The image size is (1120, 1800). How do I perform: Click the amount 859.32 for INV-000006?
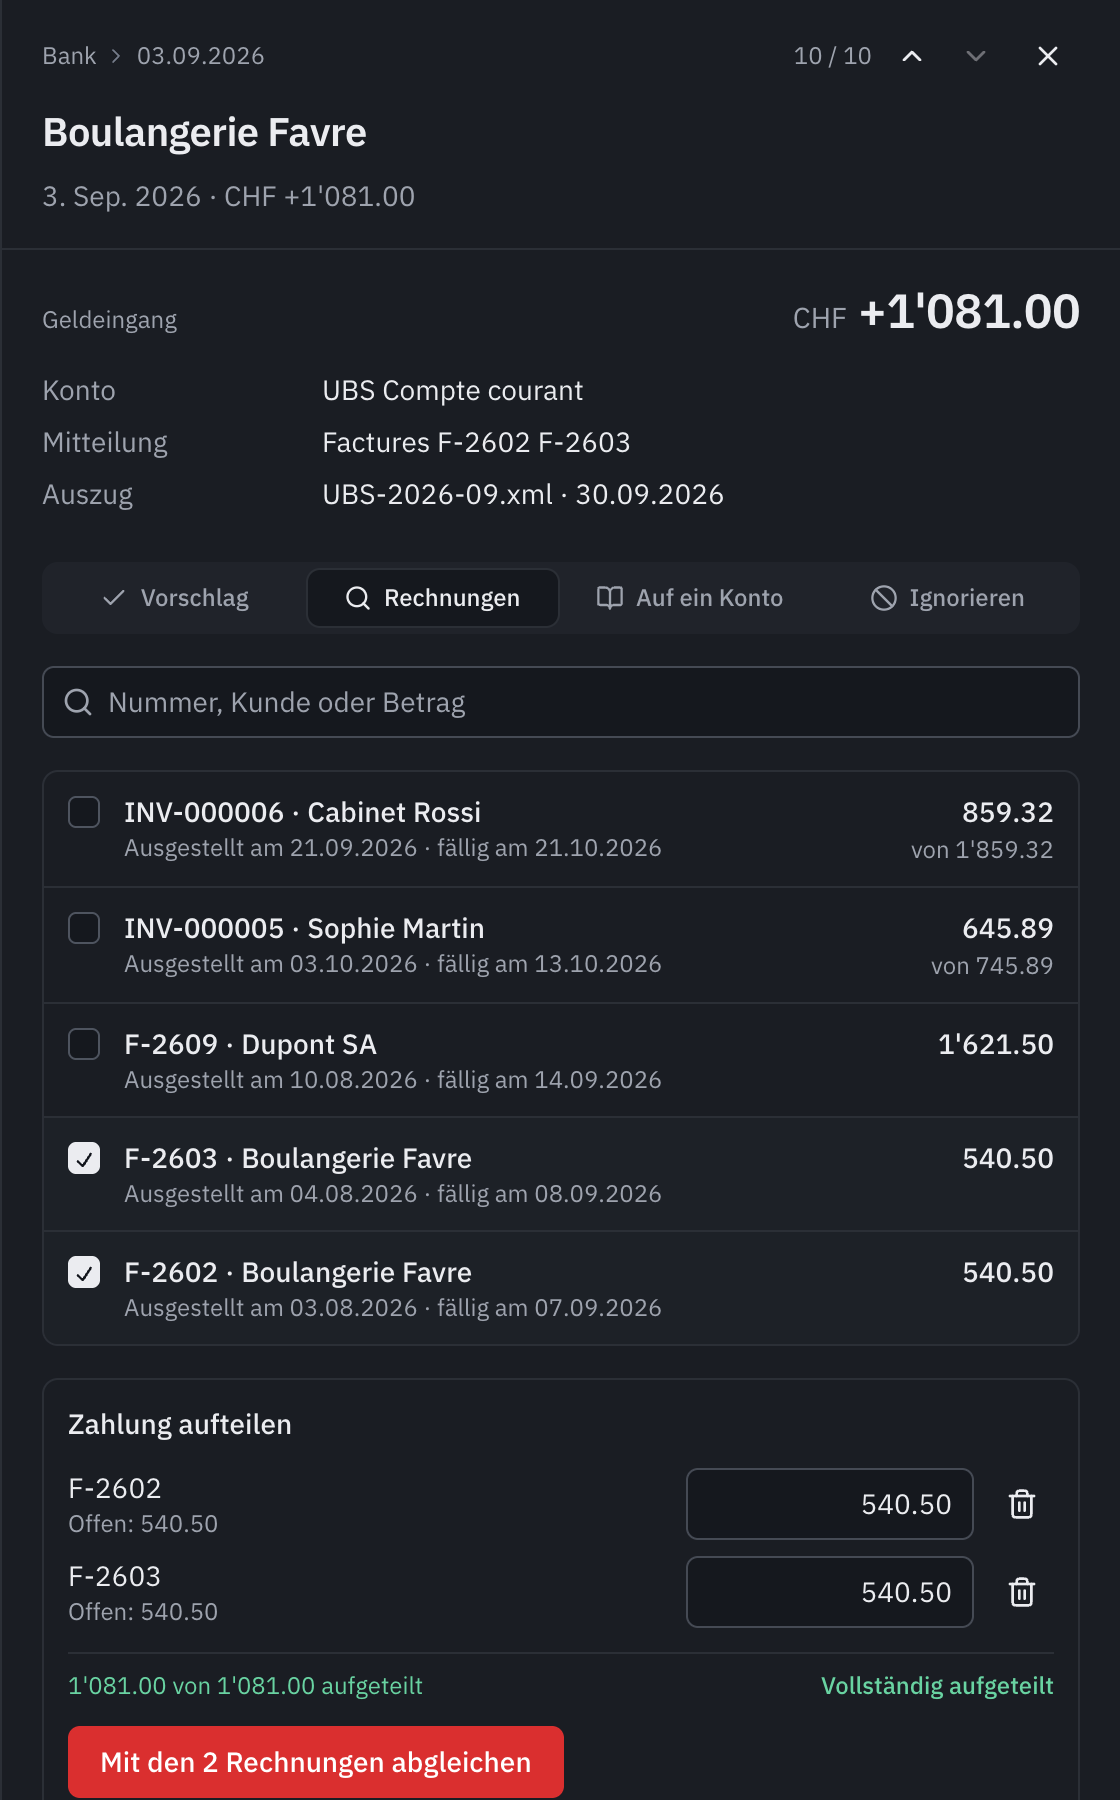(x=1008, y=812)
